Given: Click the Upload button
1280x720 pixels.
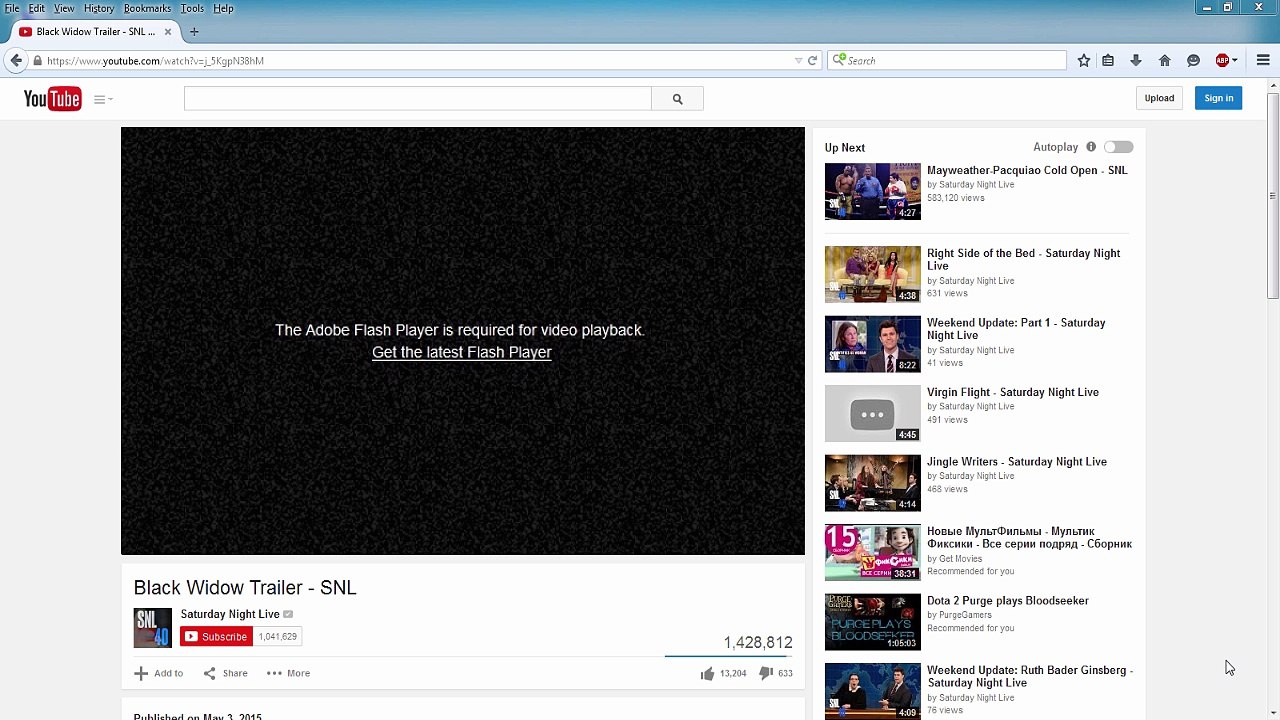Looking at the screenshot, I should (x=1159, y=98).
